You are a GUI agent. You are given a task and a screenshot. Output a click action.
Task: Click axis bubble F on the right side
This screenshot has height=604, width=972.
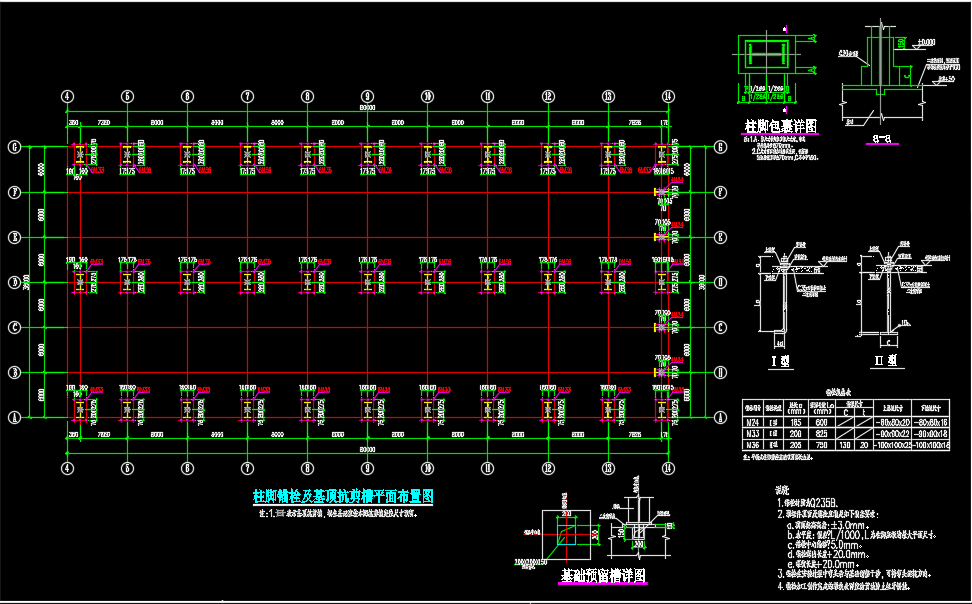[x=720, y=192]
